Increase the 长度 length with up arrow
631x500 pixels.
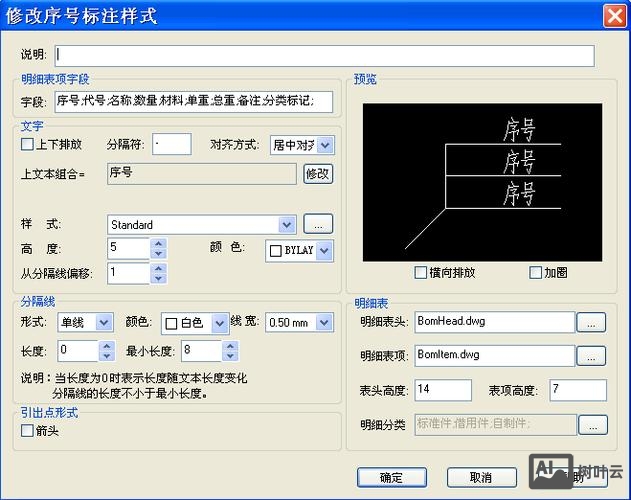[107, 346]
